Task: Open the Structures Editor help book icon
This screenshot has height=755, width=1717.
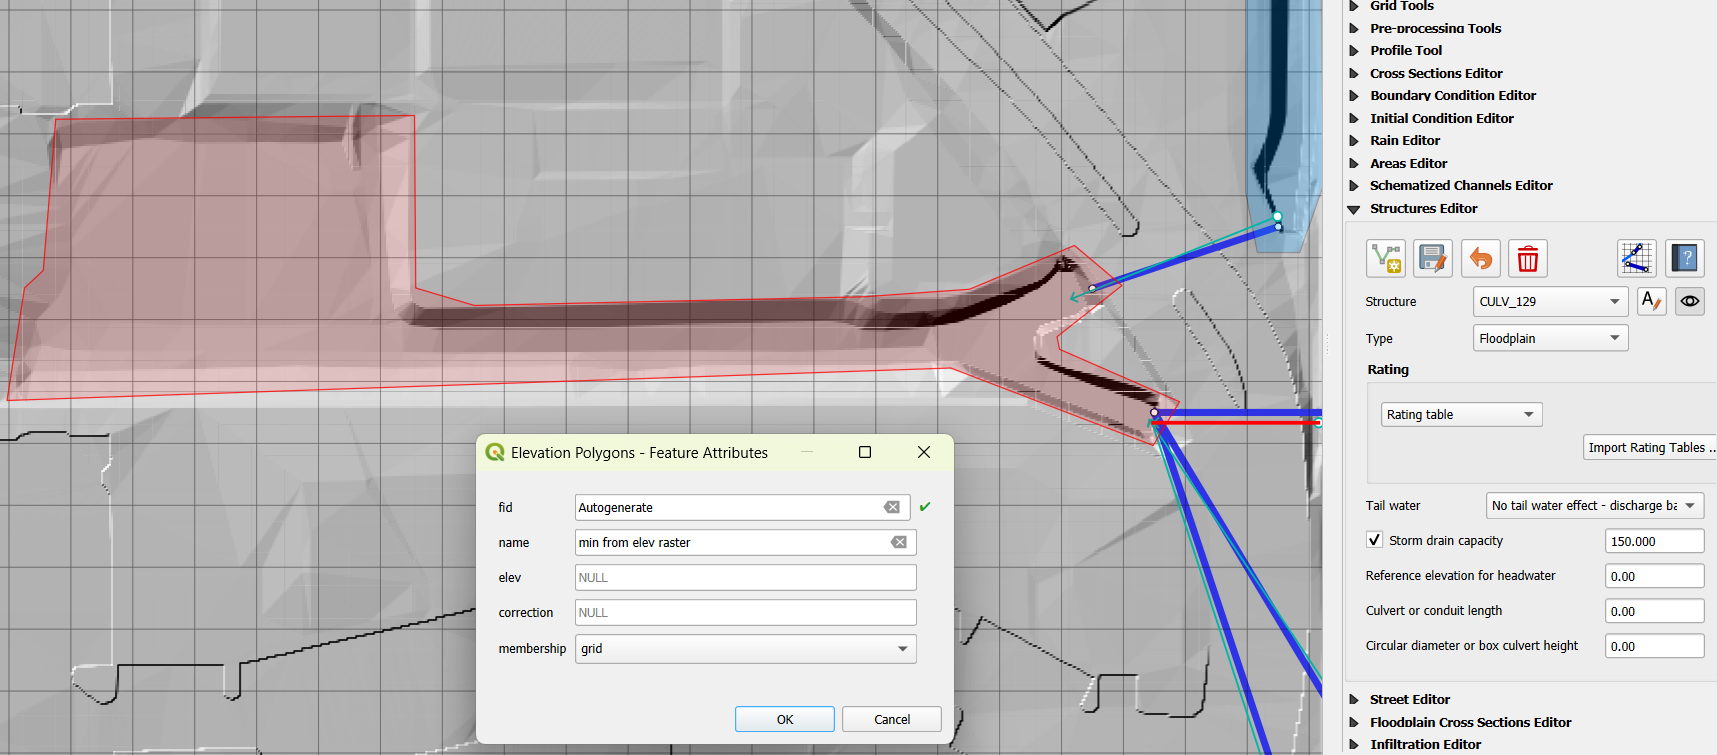Action: pos(1685,259)
